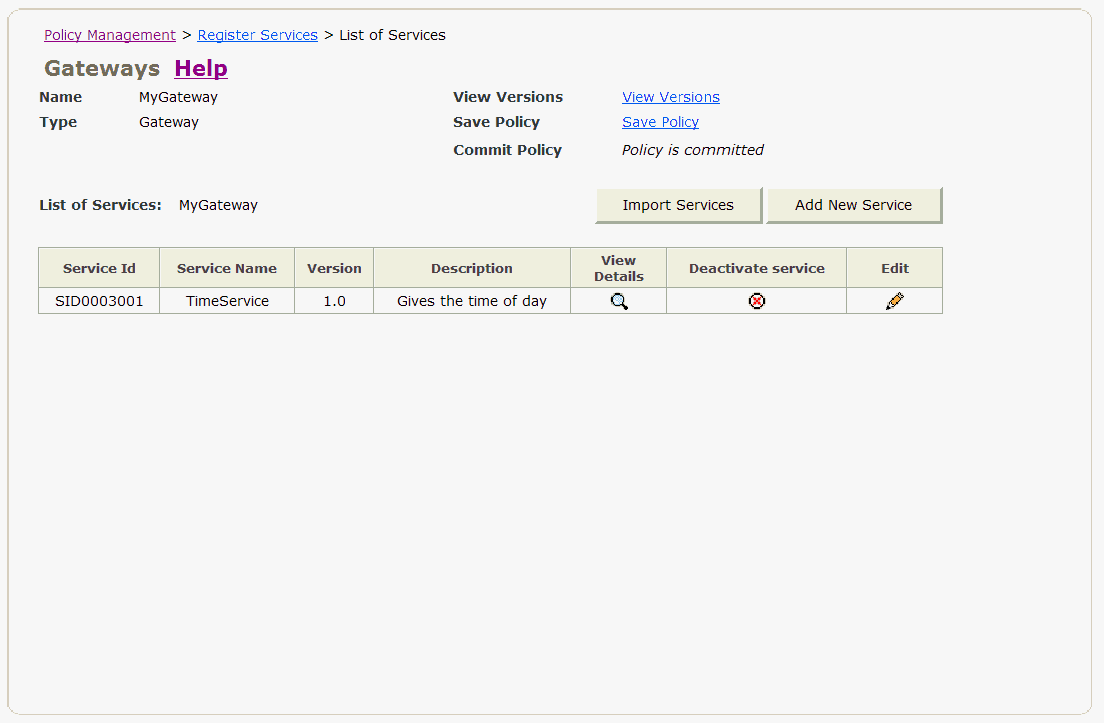
Task: Click the View Details column header
Action: click(x=619, y=268)
